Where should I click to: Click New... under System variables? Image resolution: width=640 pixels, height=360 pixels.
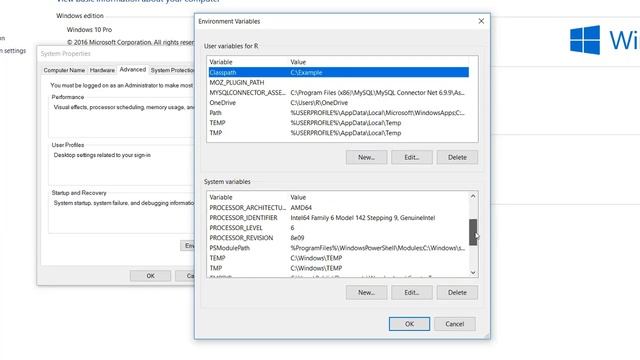366,292
